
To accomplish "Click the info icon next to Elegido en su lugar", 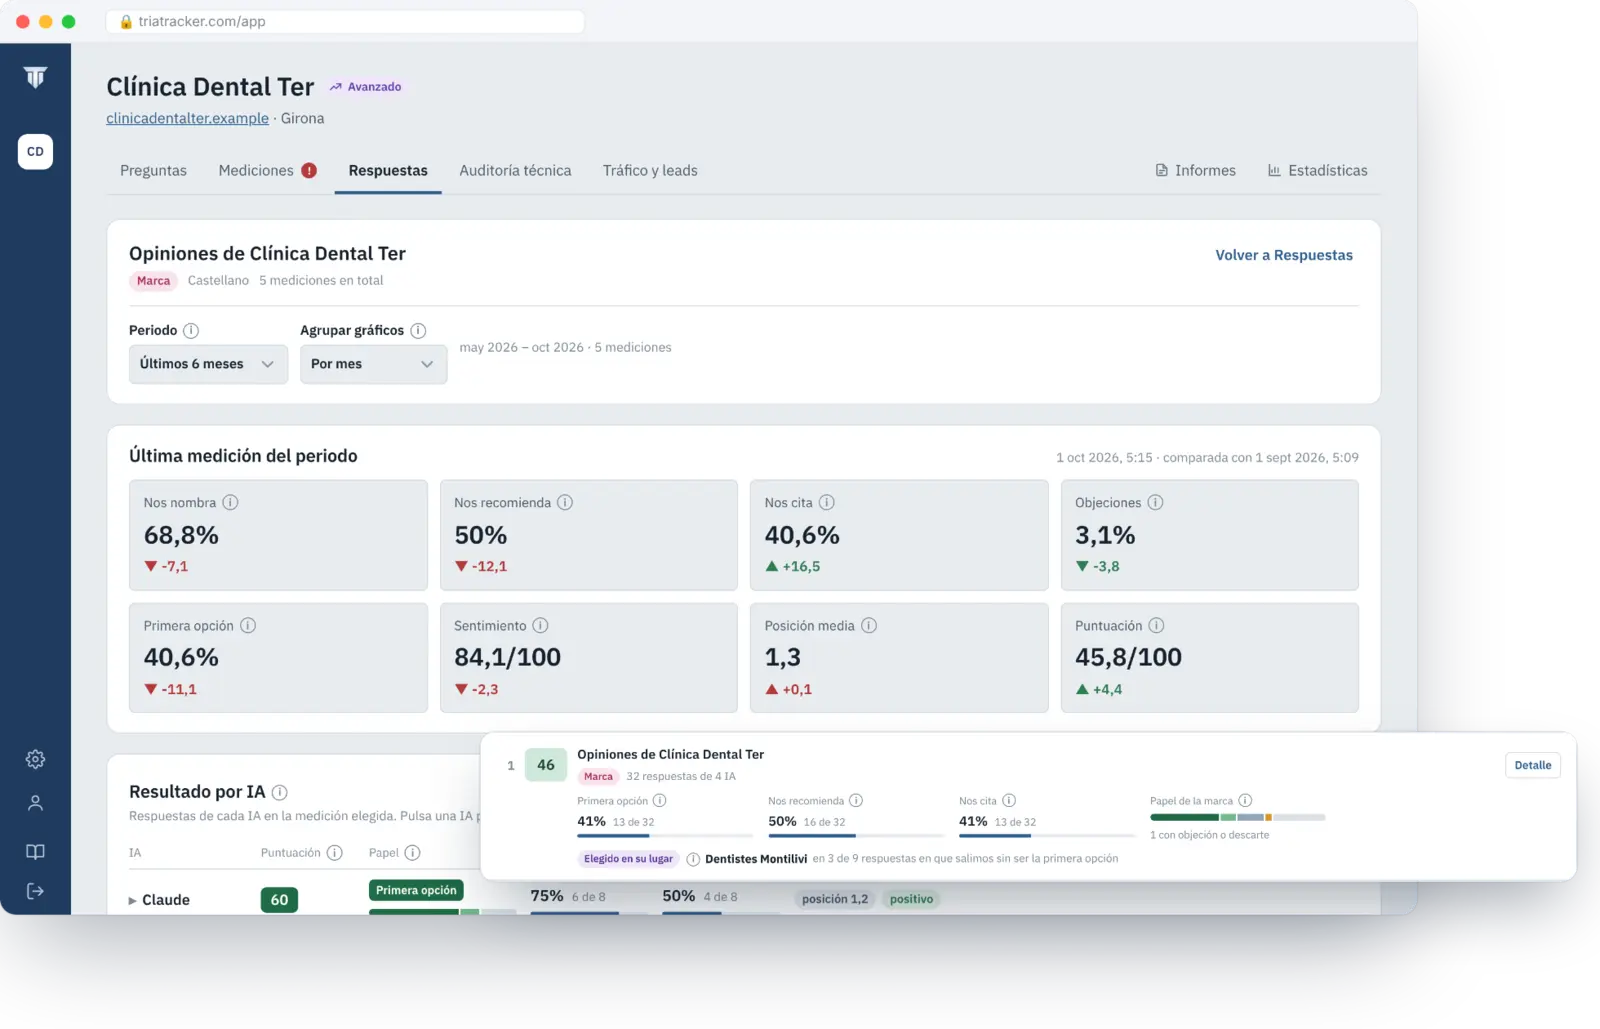I will [693, 859].
